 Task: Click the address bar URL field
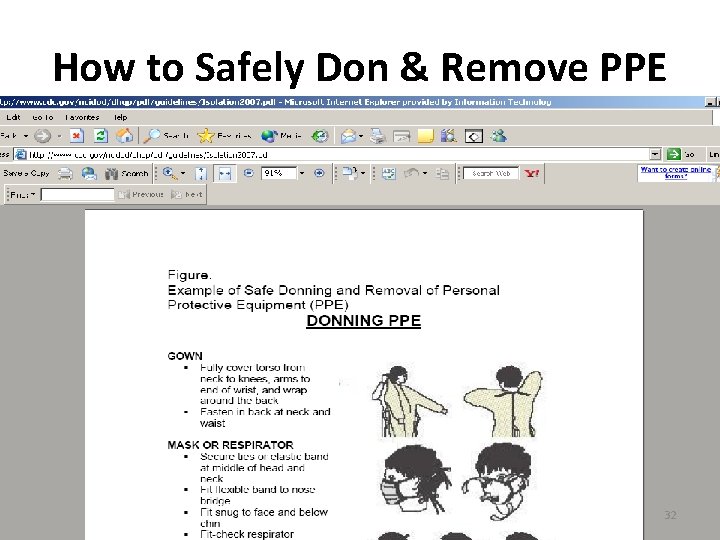click(331, 154)
